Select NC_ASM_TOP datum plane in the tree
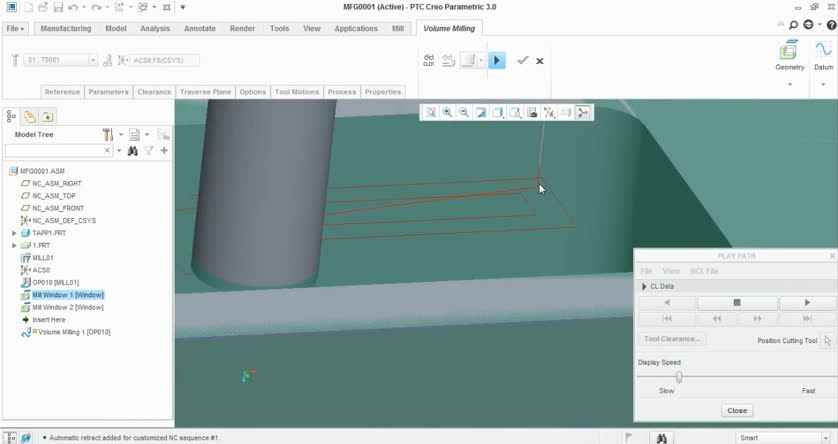 54,196
